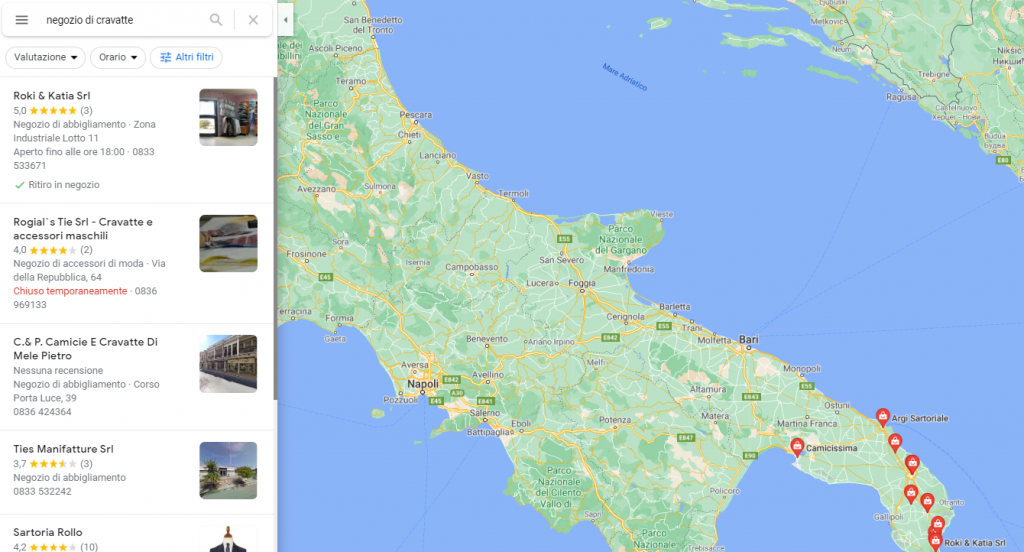View Rogial's Tie Srl photo thumbnail
Screen dimensions: 1024x552
click(228, 244)
